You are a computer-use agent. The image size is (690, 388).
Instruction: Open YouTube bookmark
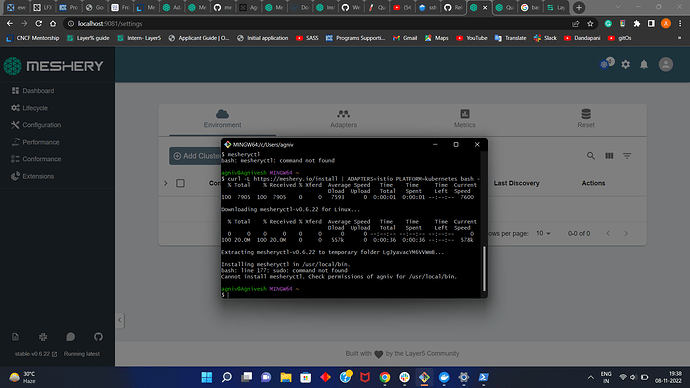[x=471, y=38]
